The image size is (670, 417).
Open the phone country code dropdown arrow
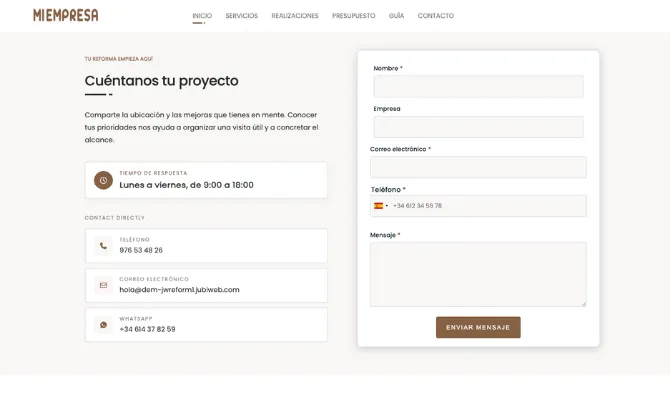click(x=387, y=206)
